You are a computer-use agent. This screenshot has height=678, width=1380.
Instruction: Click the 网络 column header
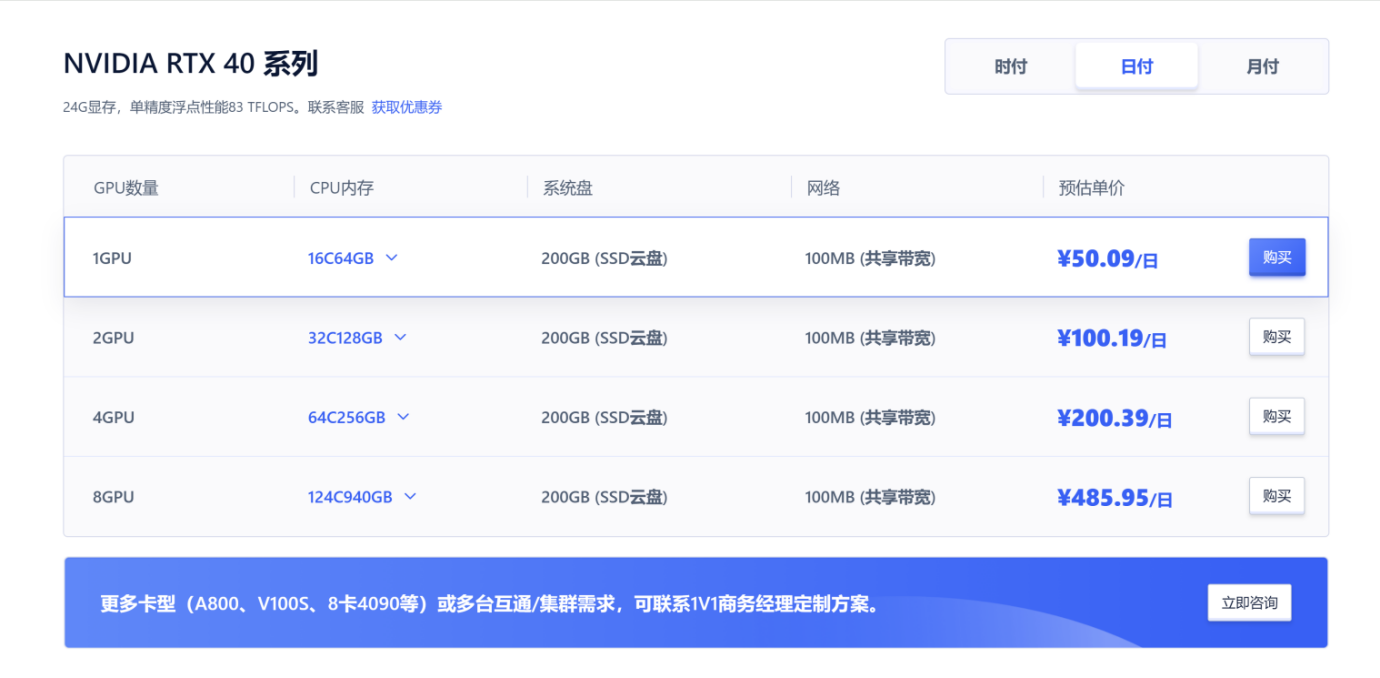pyautogui.click(x=823, y=187)
